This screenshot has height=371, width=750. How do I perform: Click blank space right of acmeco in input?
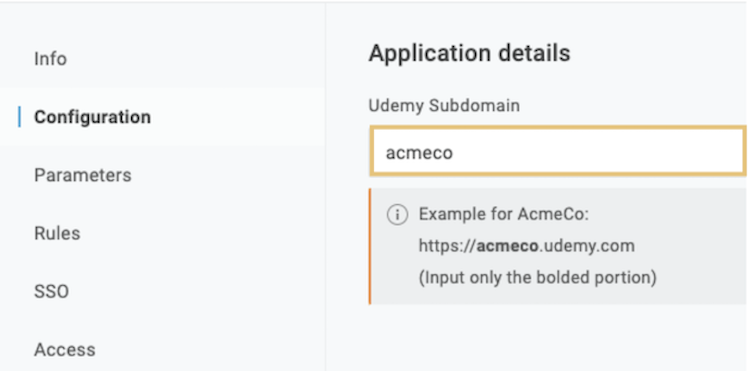[x=598, y=152]
